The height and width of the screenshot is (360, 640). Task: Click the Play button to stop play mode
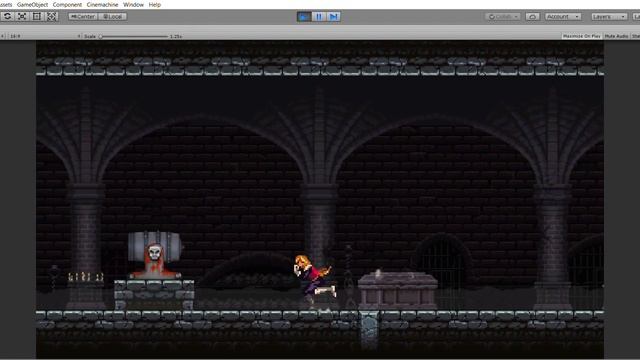304,17
